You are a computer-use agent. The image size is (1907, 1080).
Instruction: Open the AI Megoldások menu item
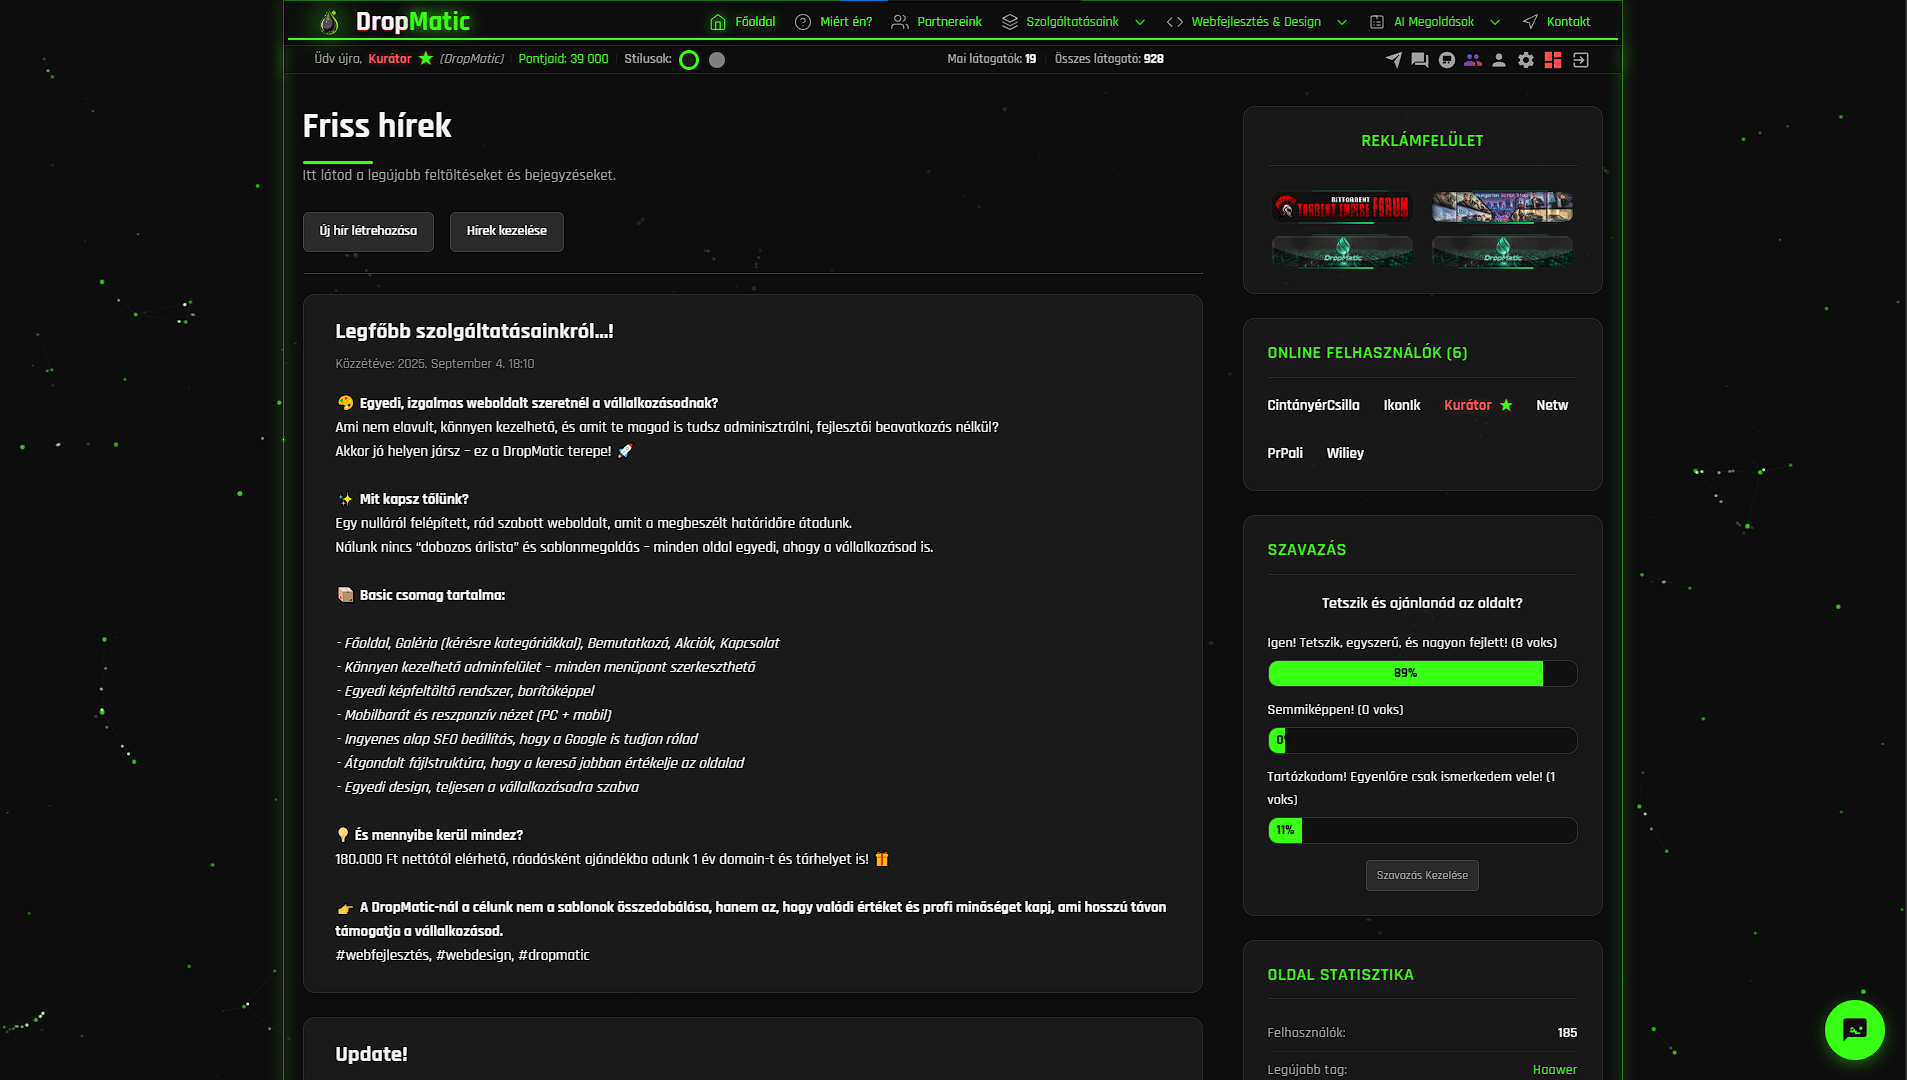click(x=1421, y=22)
